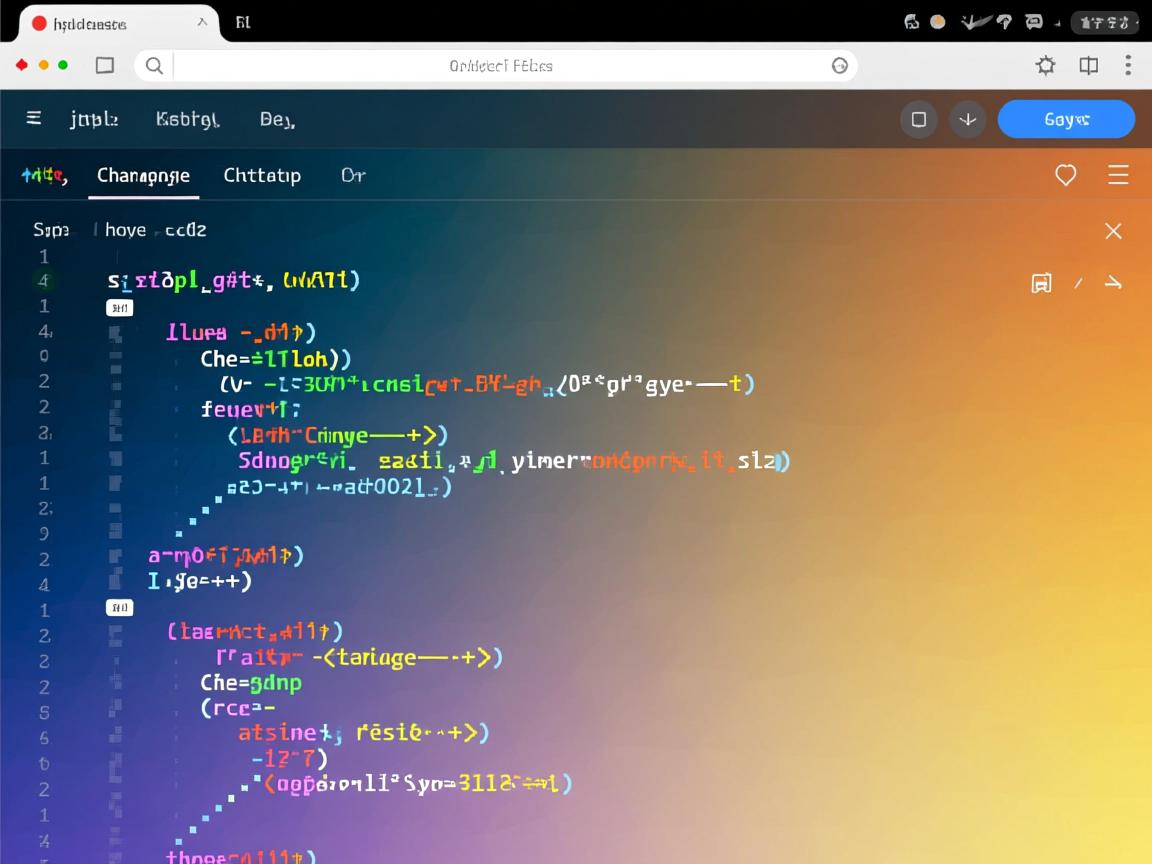
Task: Open the hamburger menu beside jnpls
Action: tap(33, 119)
